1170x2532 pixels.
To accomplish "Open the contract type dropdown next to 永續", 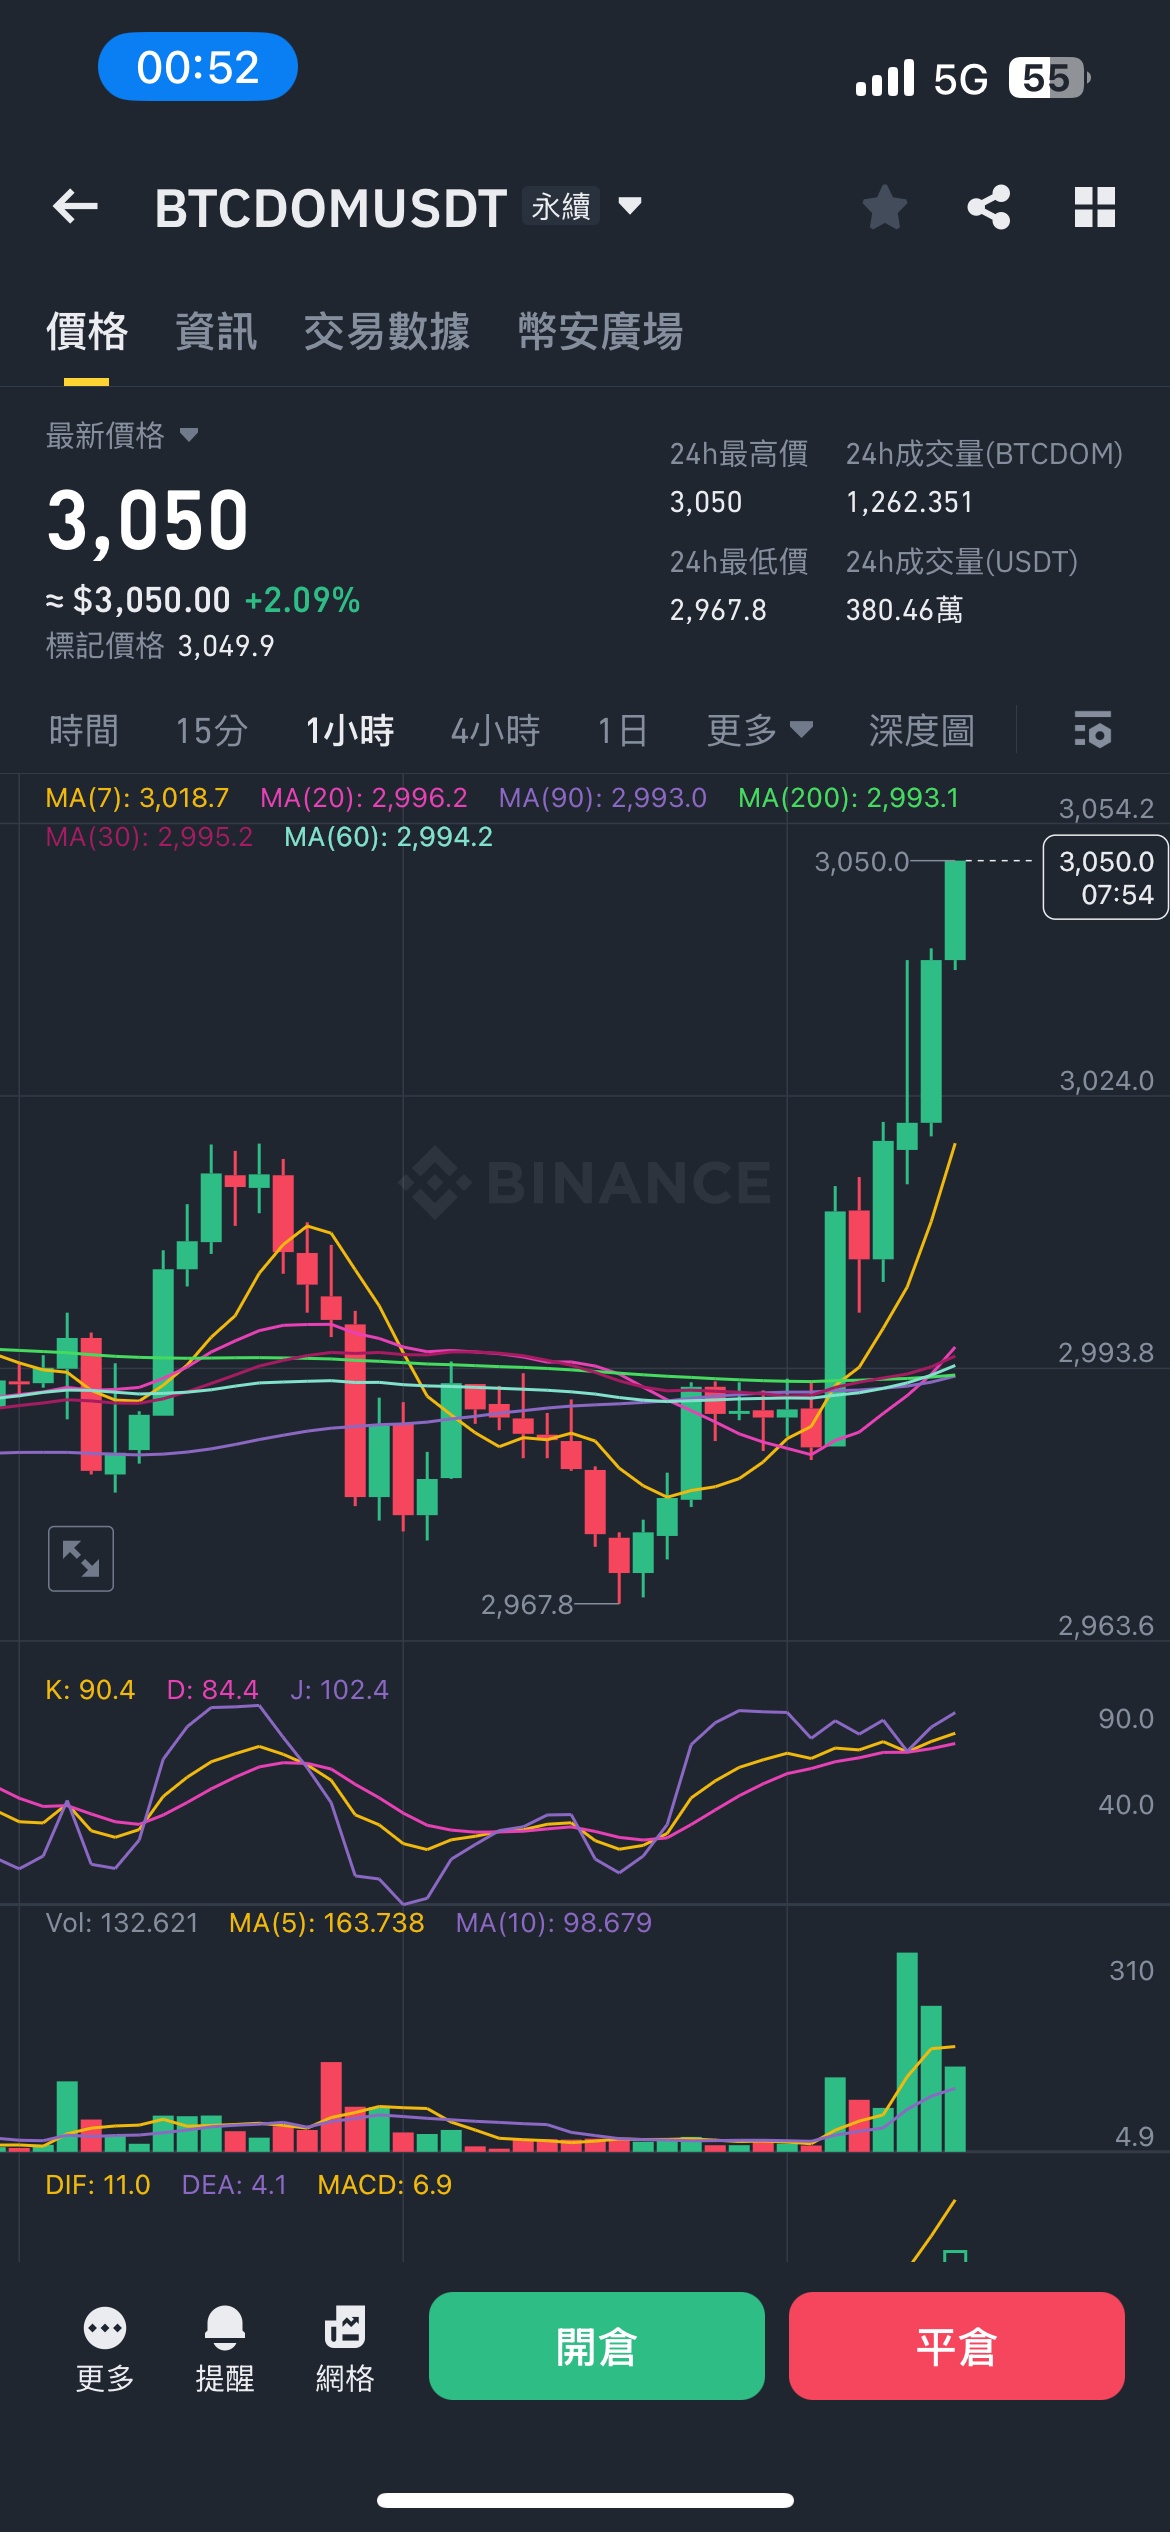I will point(630,206).
